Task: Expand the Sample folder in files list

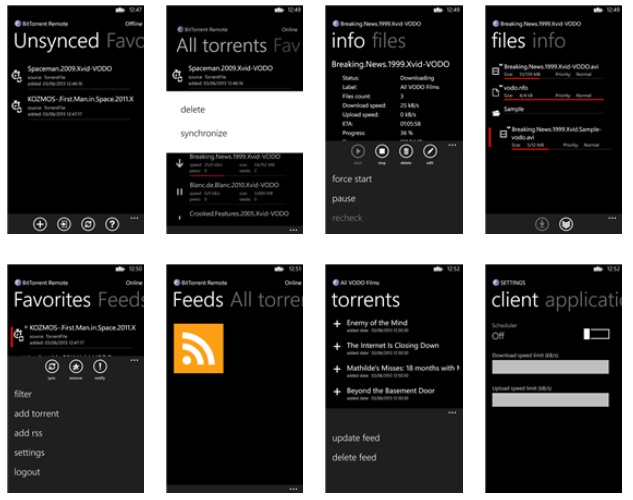Action: [x=516, y=108]
